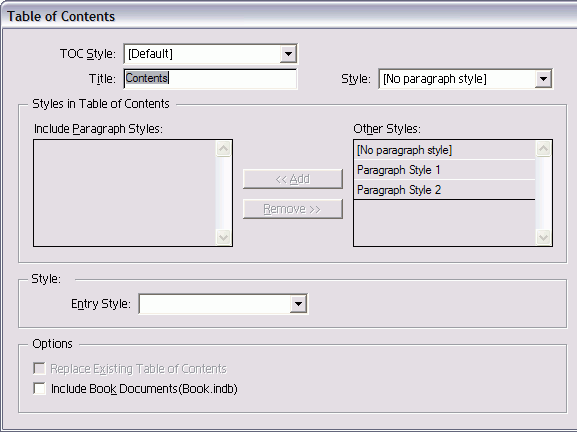Select Paragraph Style 1 in Other Styles
Screen dimensions: 577x432
(x=444, y=170)
